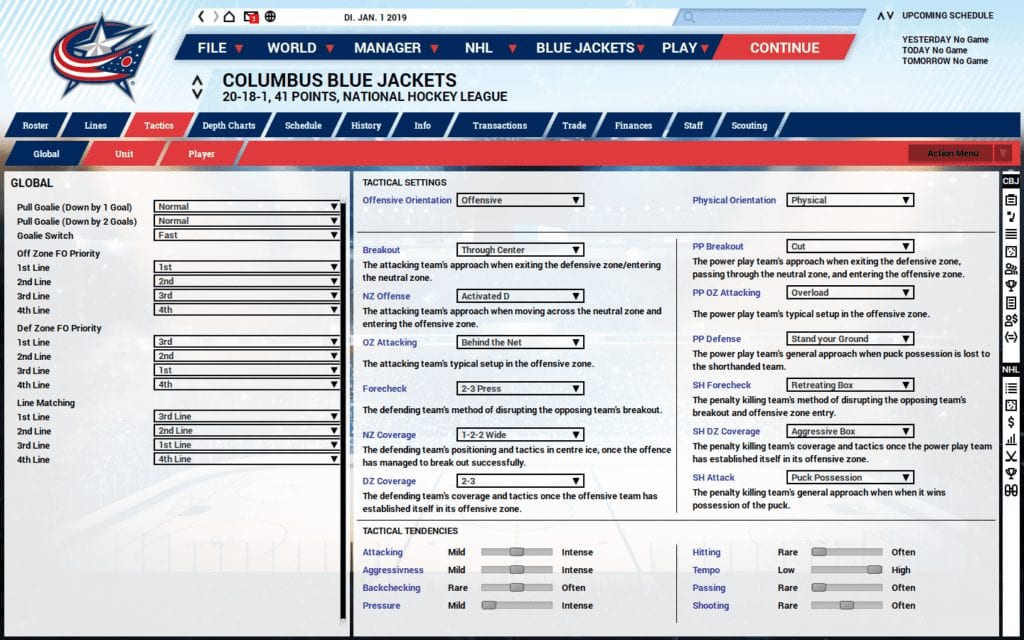Switch to the Depth Charts tab
Screen dimensions: 1024x640
228,126
